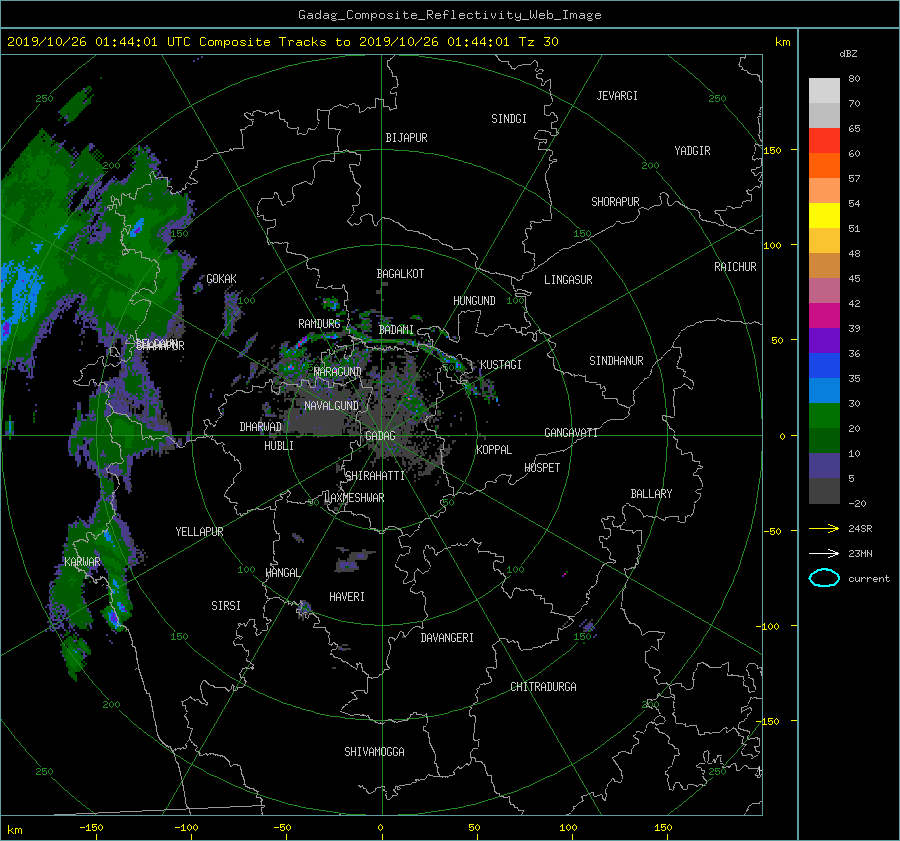The image size is (900, 841).
Task: Click the SHIVAMOGGA city label
Action: (374, 751)
